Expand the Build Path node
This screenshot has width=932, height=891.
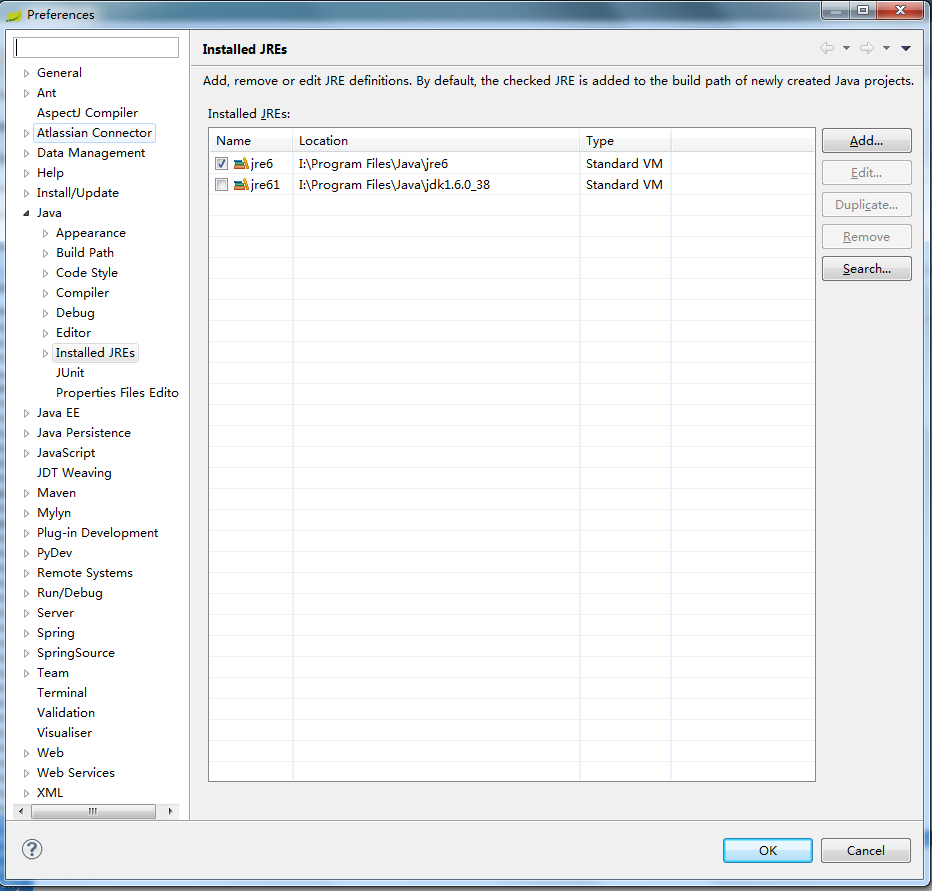tap(45, 253)
